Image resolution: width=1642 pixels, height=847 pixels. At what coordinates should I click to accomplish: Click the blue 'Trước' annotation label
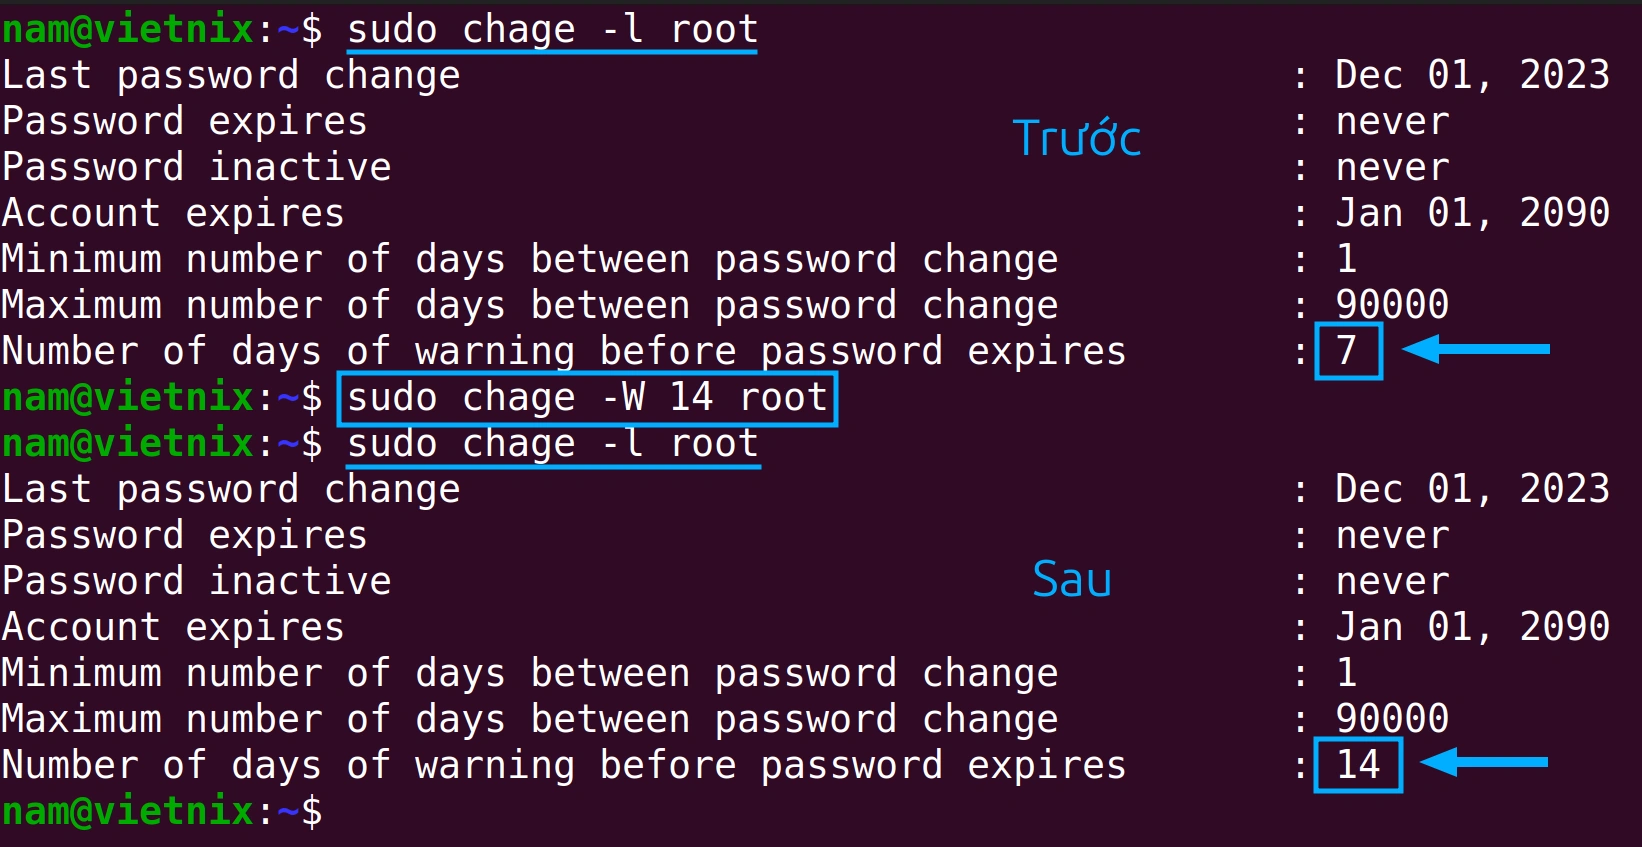point(1076,138)
